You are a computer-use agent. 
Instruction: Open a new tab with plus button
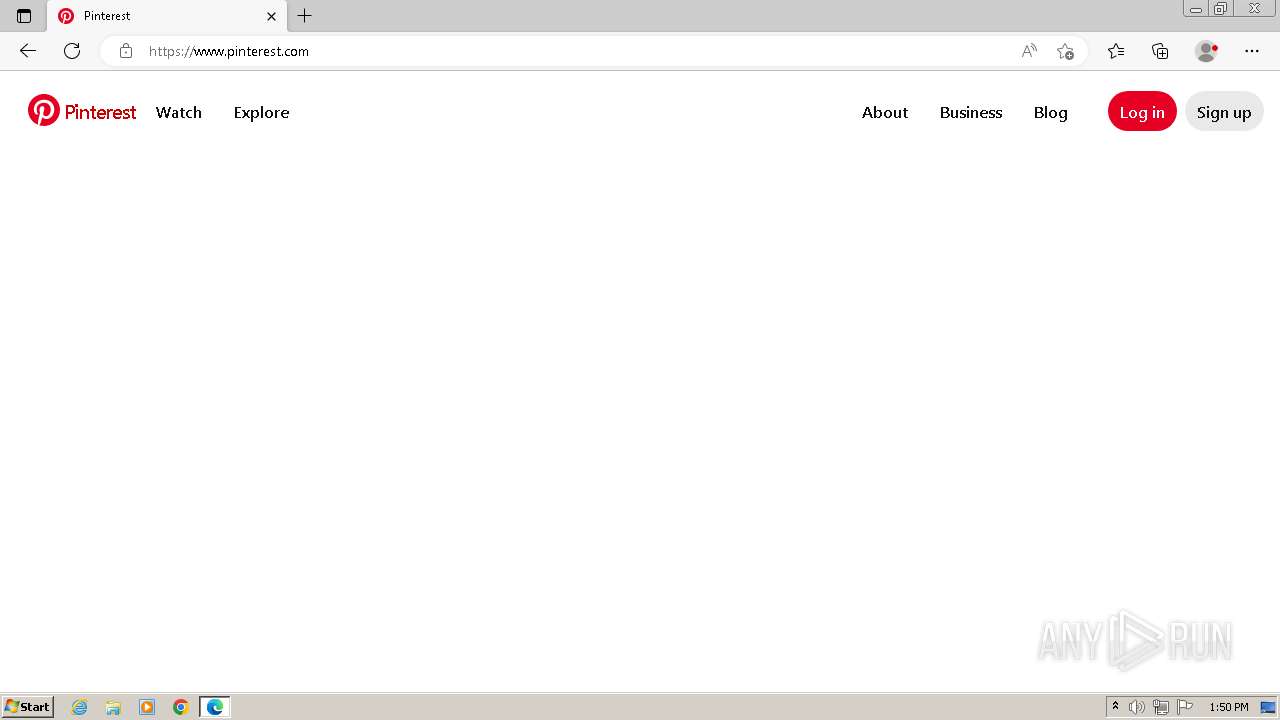[x=305, y=16]
